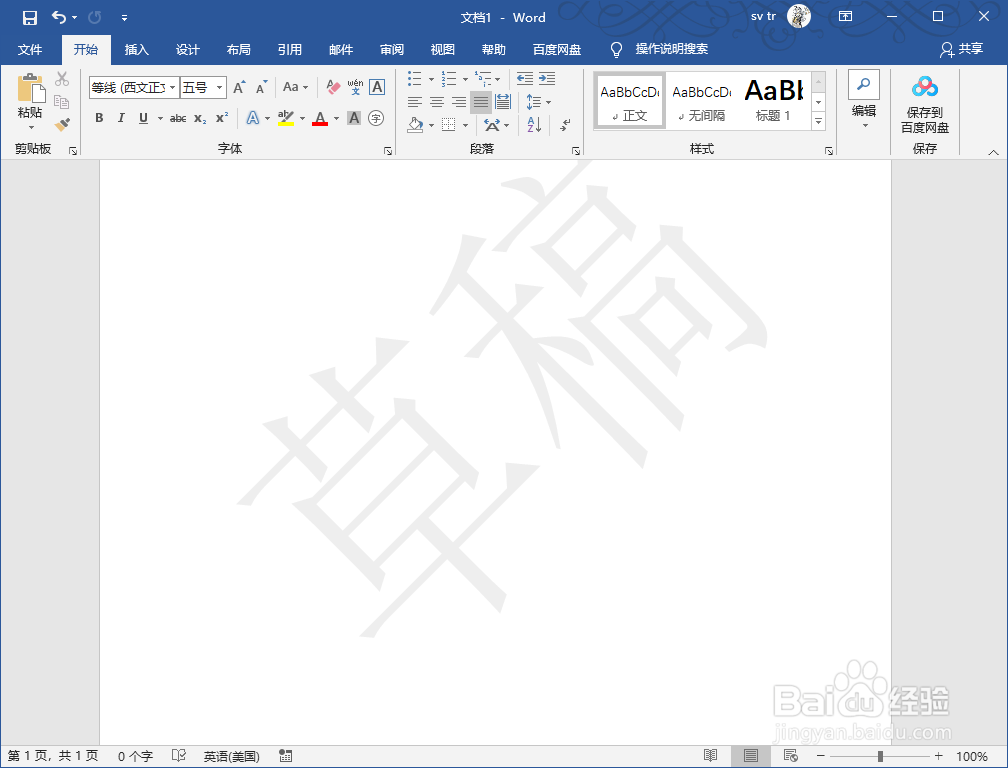Apply the 无间隔 style
Image resolution: width=1008 pixels, height=768 pixels.
701,102
